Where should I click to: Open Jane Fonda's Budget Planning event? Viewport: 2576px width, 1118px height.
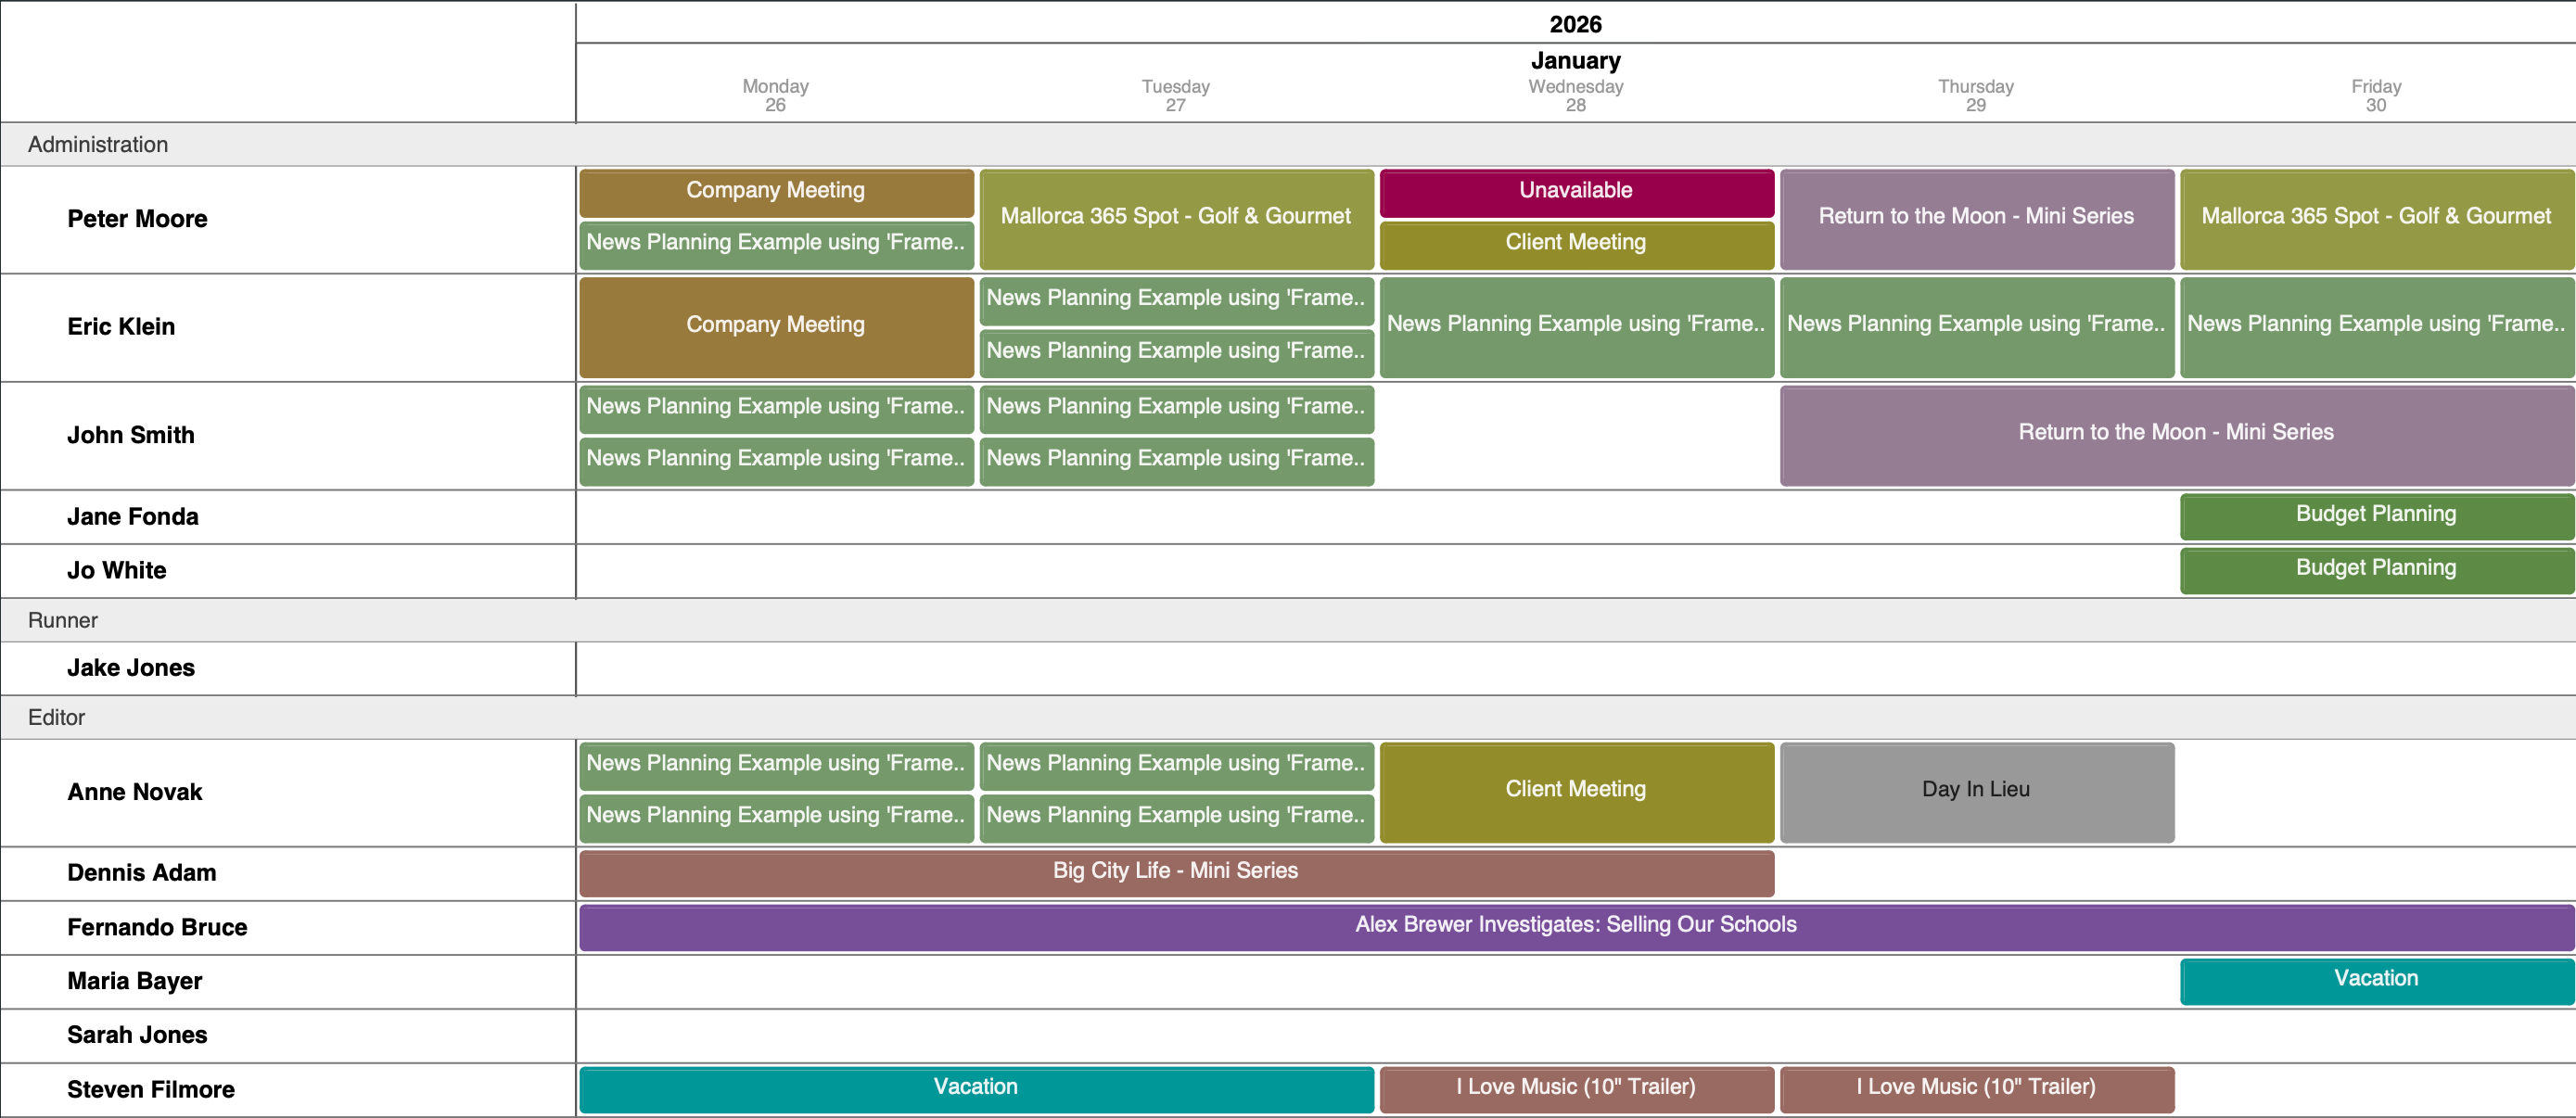2376,515
